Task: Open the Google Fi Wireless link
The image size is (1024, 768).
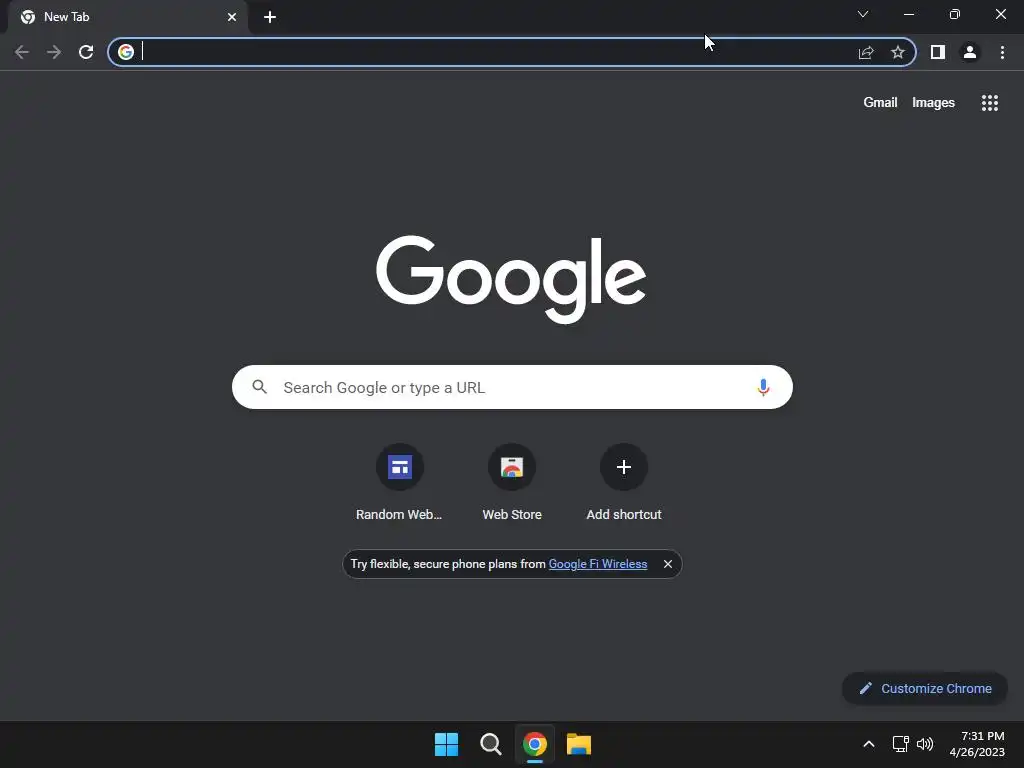Action: pos(598,564)
